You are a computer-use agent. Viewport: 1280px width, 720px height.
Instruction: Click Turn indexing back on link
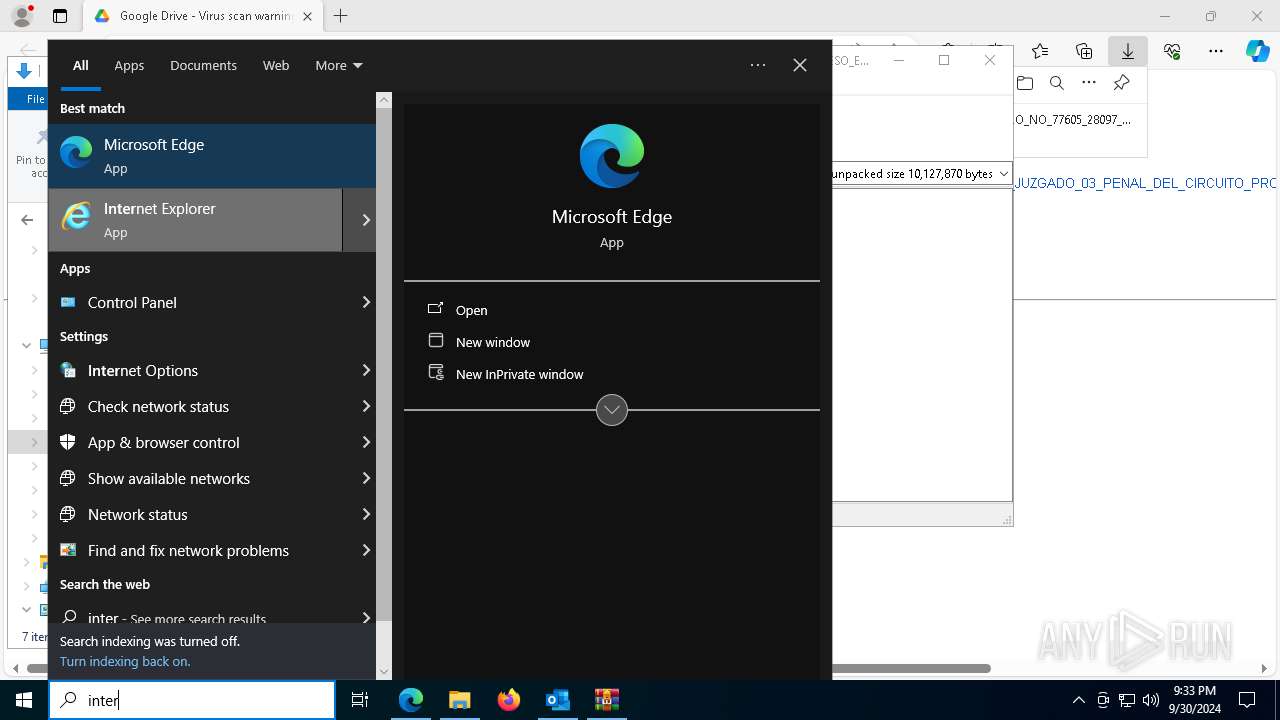pyautogui.click(x=125, y=661)
